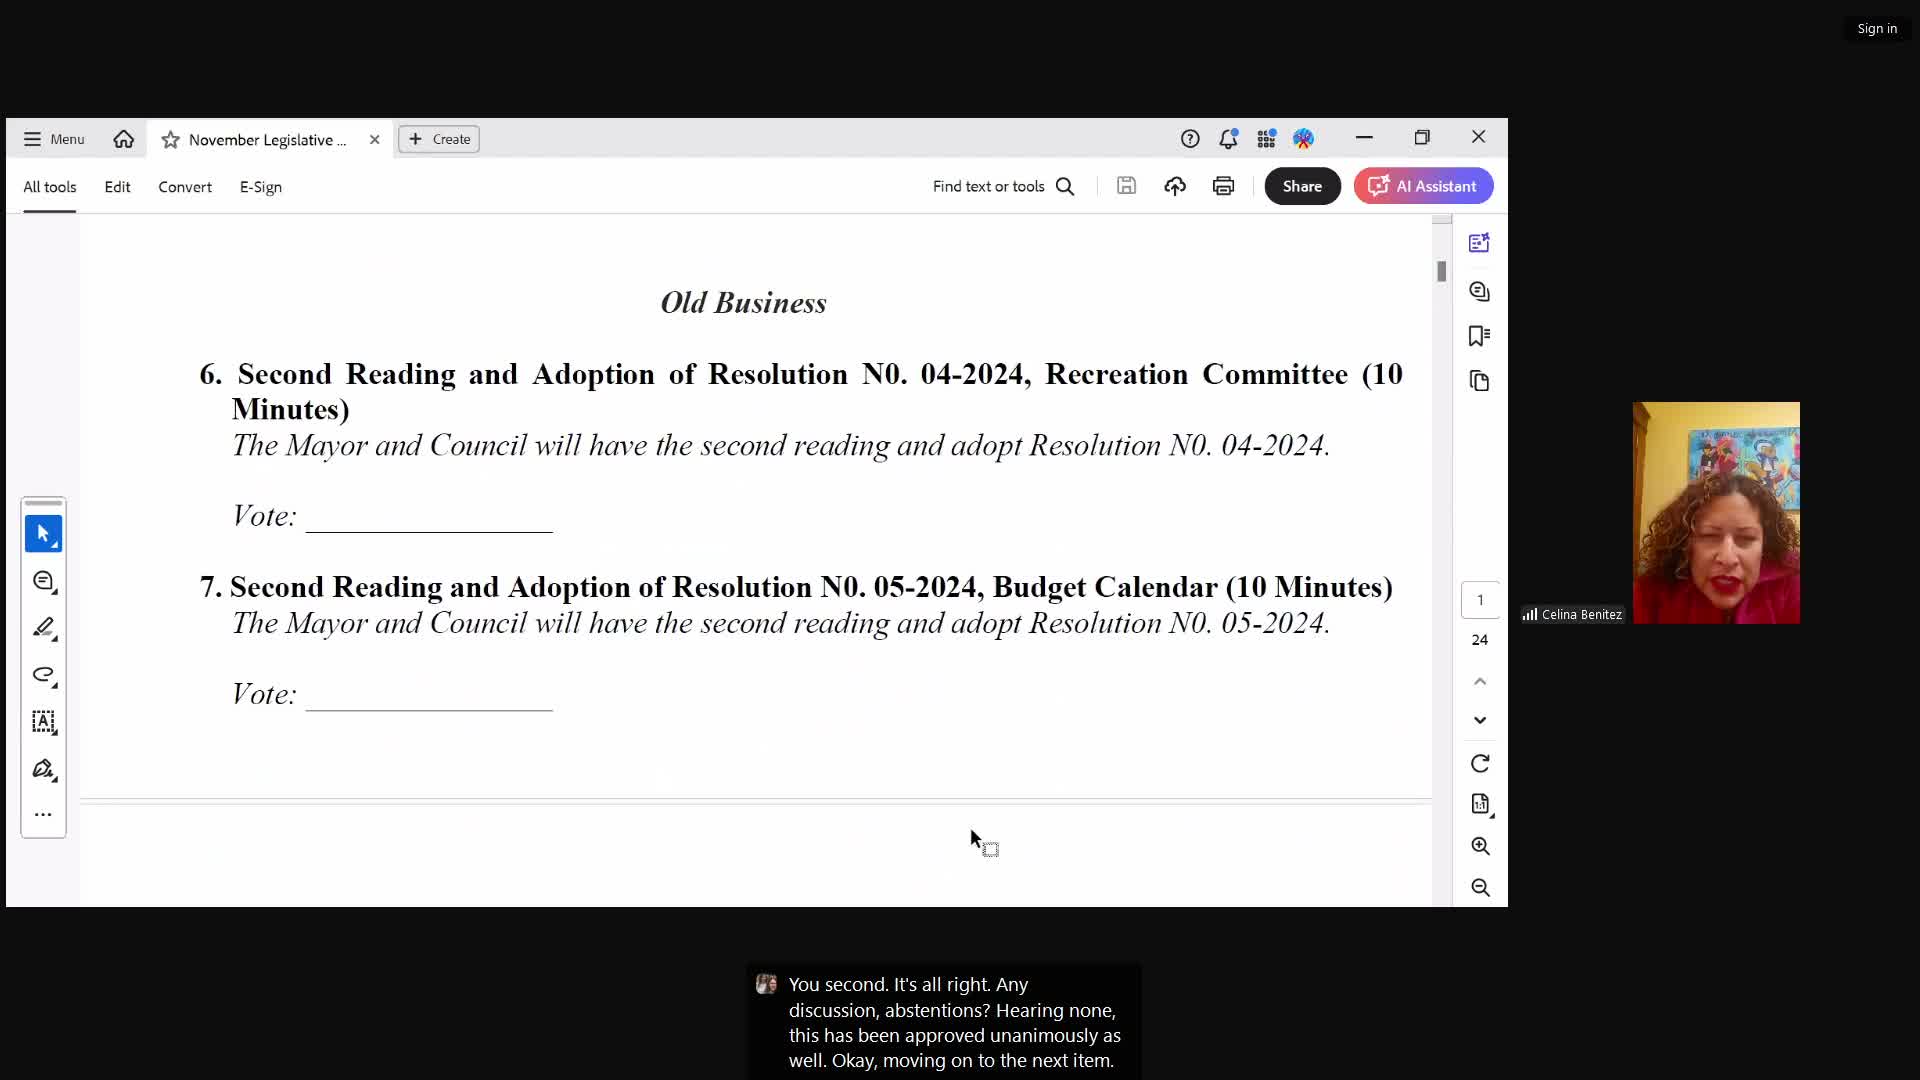The height and width of the screenshot is (1080, 1920).
Task: Click the Share button
Action: pyautogui.click(x=1301, y=186)
